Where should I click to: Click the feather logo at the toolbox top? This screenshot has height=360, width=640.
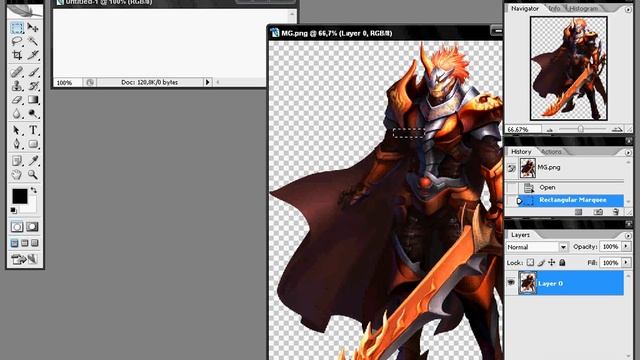[24, 11]
